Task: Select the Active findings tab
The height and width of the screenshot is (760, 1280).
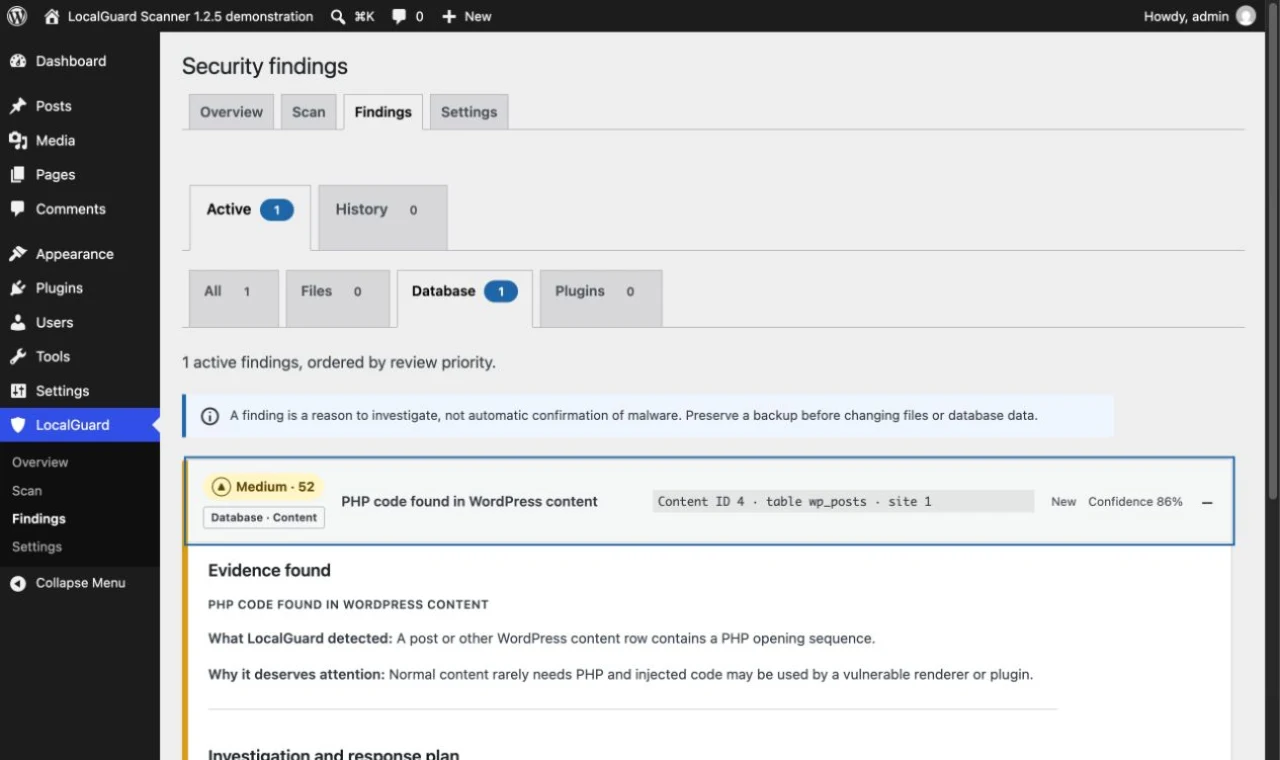Action: [250, 217]
